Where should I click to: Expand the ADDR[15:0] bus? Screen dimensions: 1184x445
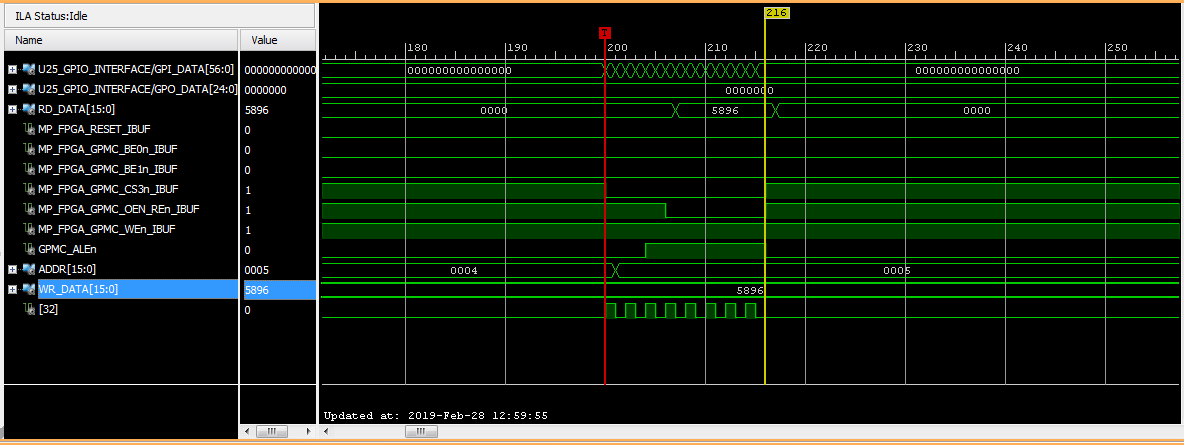pos(12,269)
